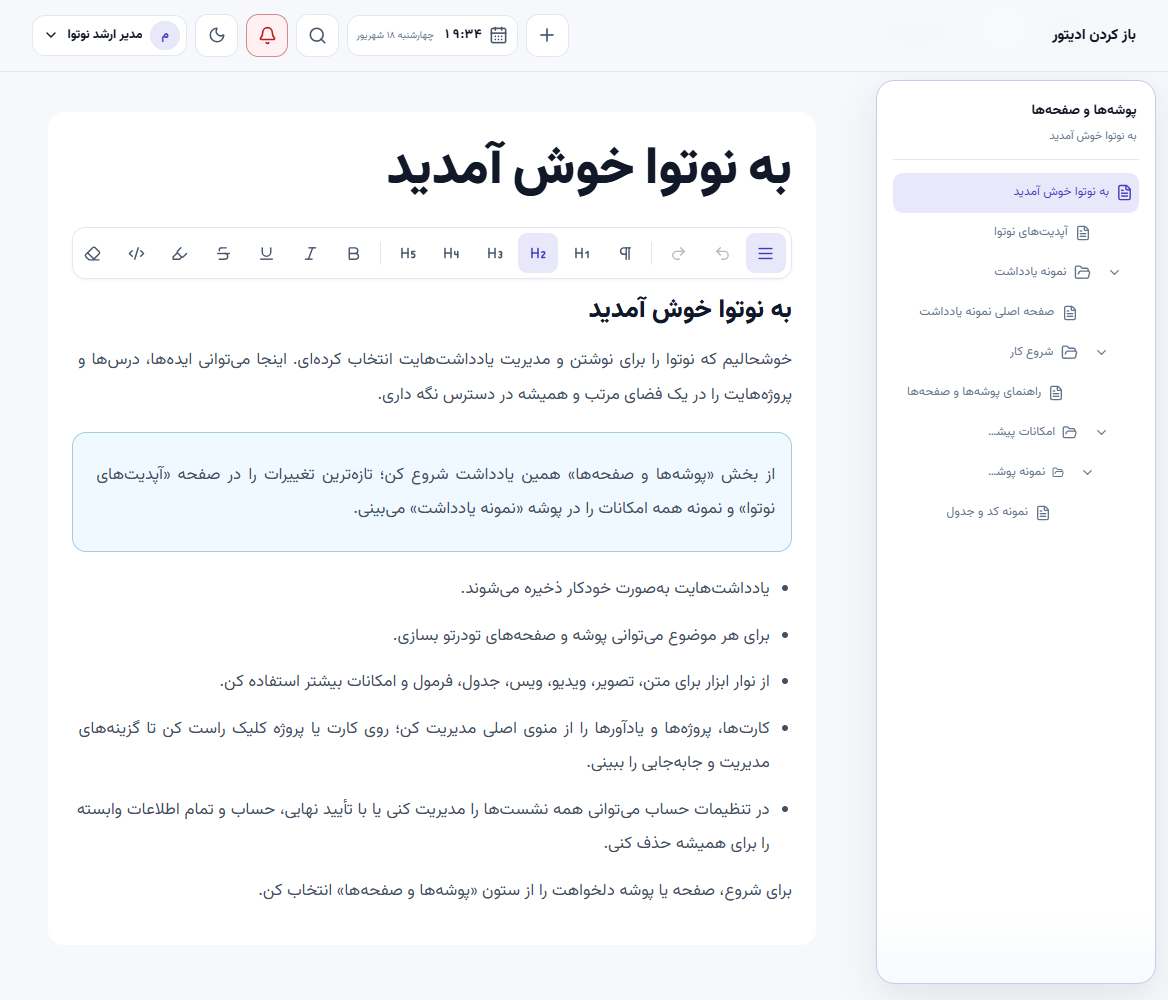Toggle the toolbar hamburger menu button
Image resolution: width=1168 pixels, height=1000 pixels.
point(766,253)
